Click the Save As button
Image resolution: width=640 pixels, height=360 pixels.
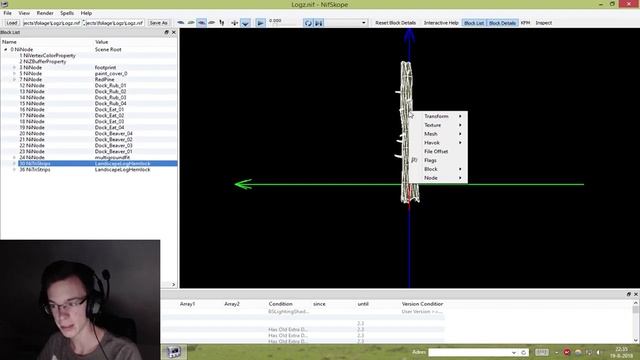click(x=158, y=23)
